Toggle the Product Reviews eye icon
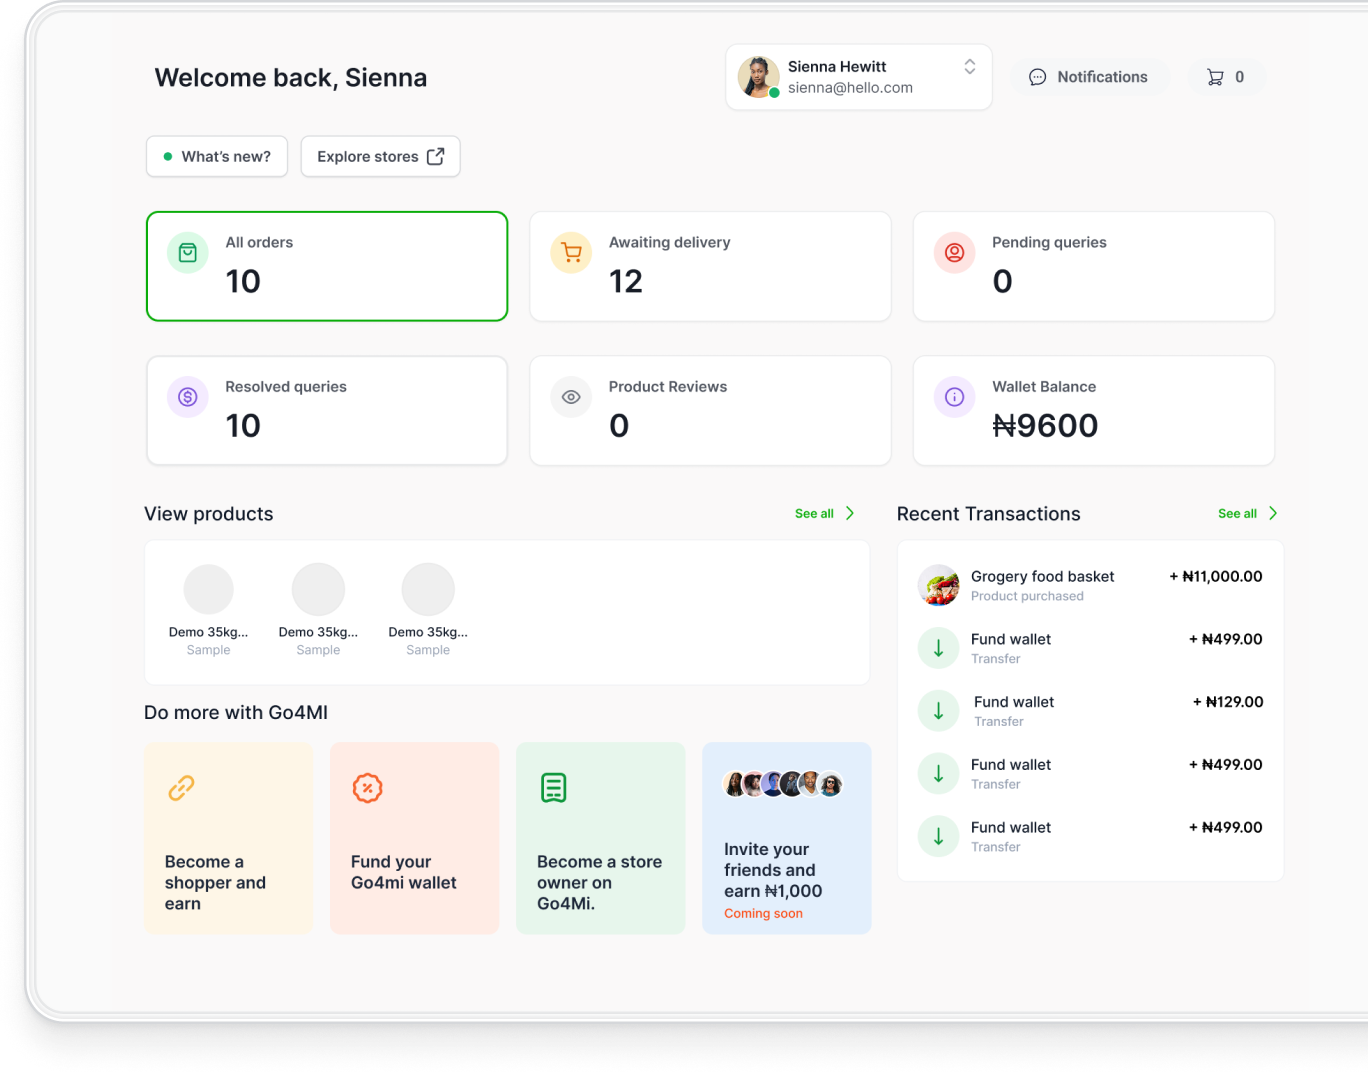 [x=571, y=397]
